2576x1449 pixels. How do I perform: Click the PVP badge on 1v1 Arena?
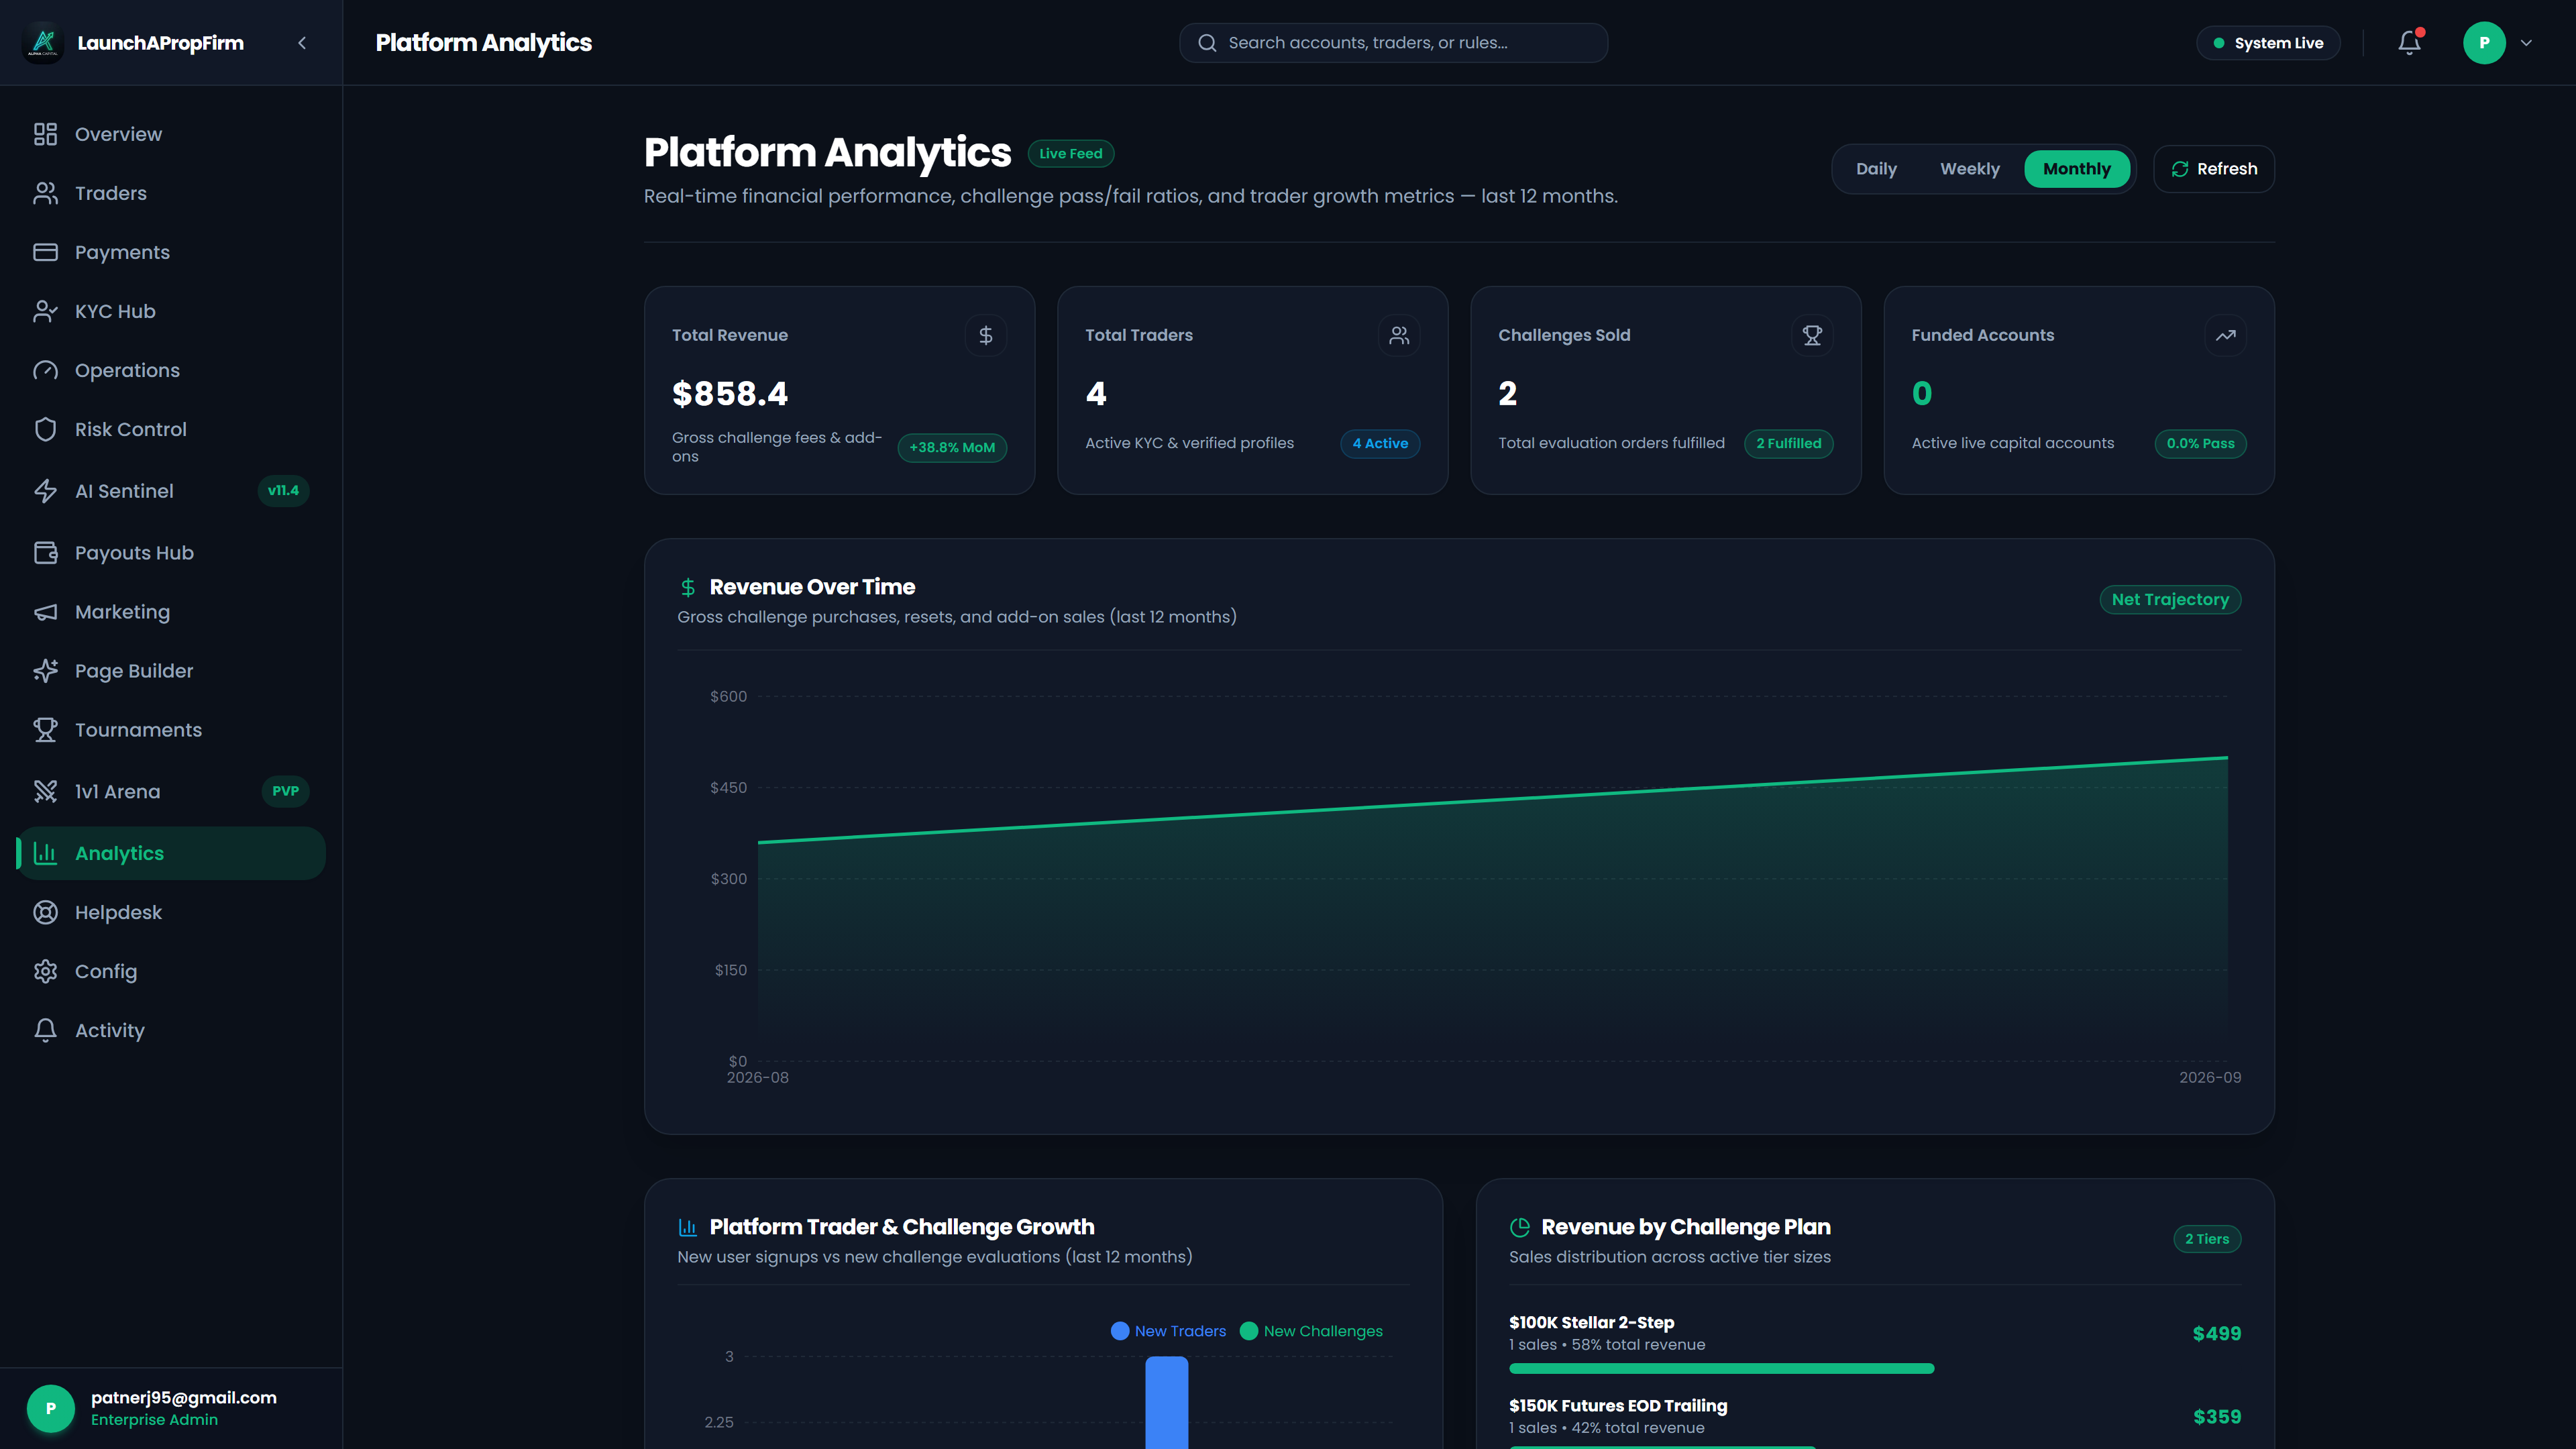(x=285, y=791)
